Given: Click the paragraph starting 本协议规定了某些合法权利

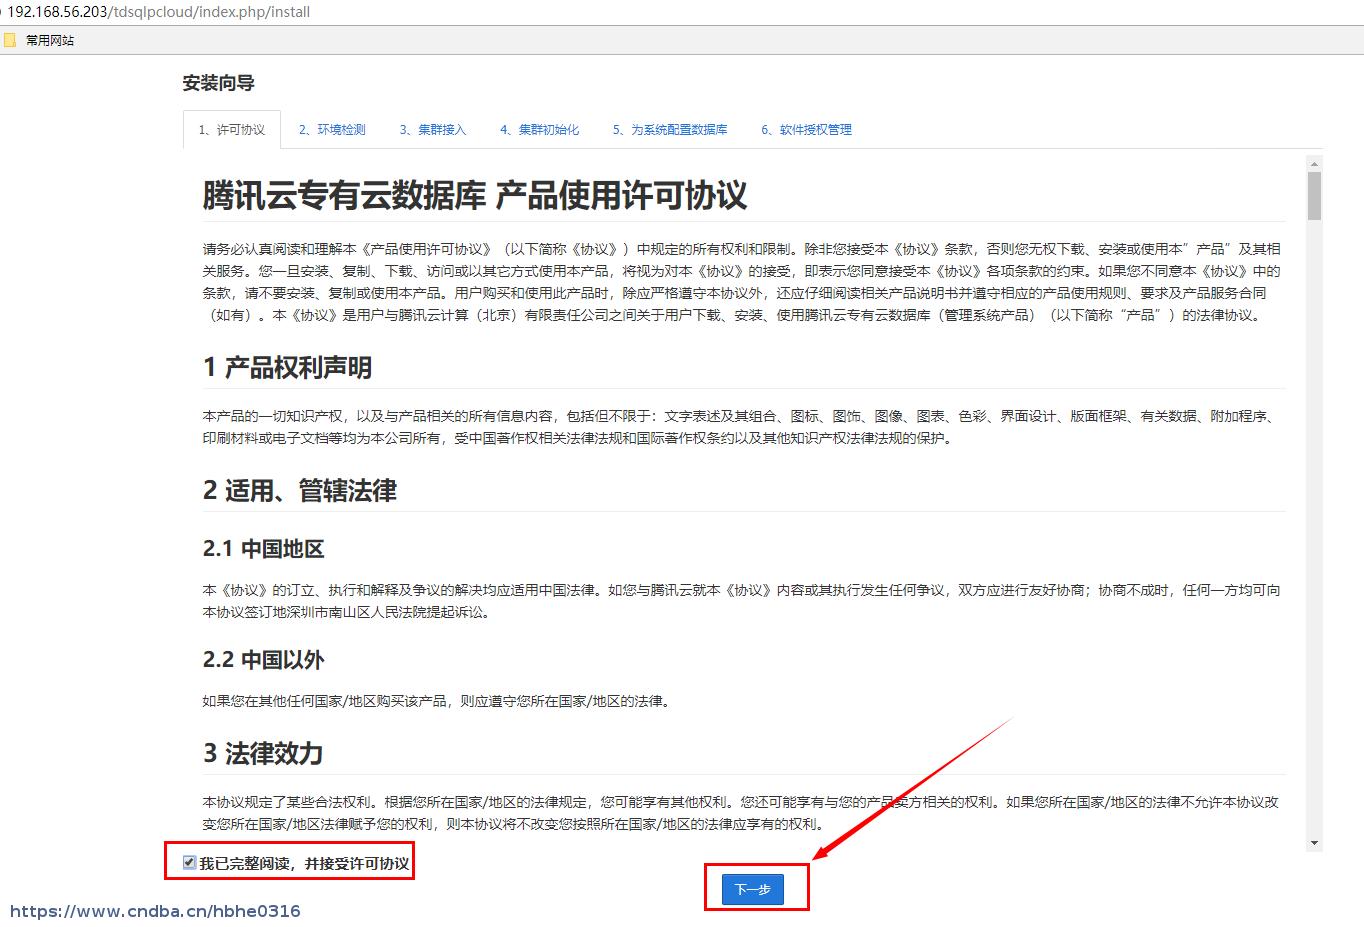Looking at the screenshot, I should pyautogui.click(x=741, y=813).
